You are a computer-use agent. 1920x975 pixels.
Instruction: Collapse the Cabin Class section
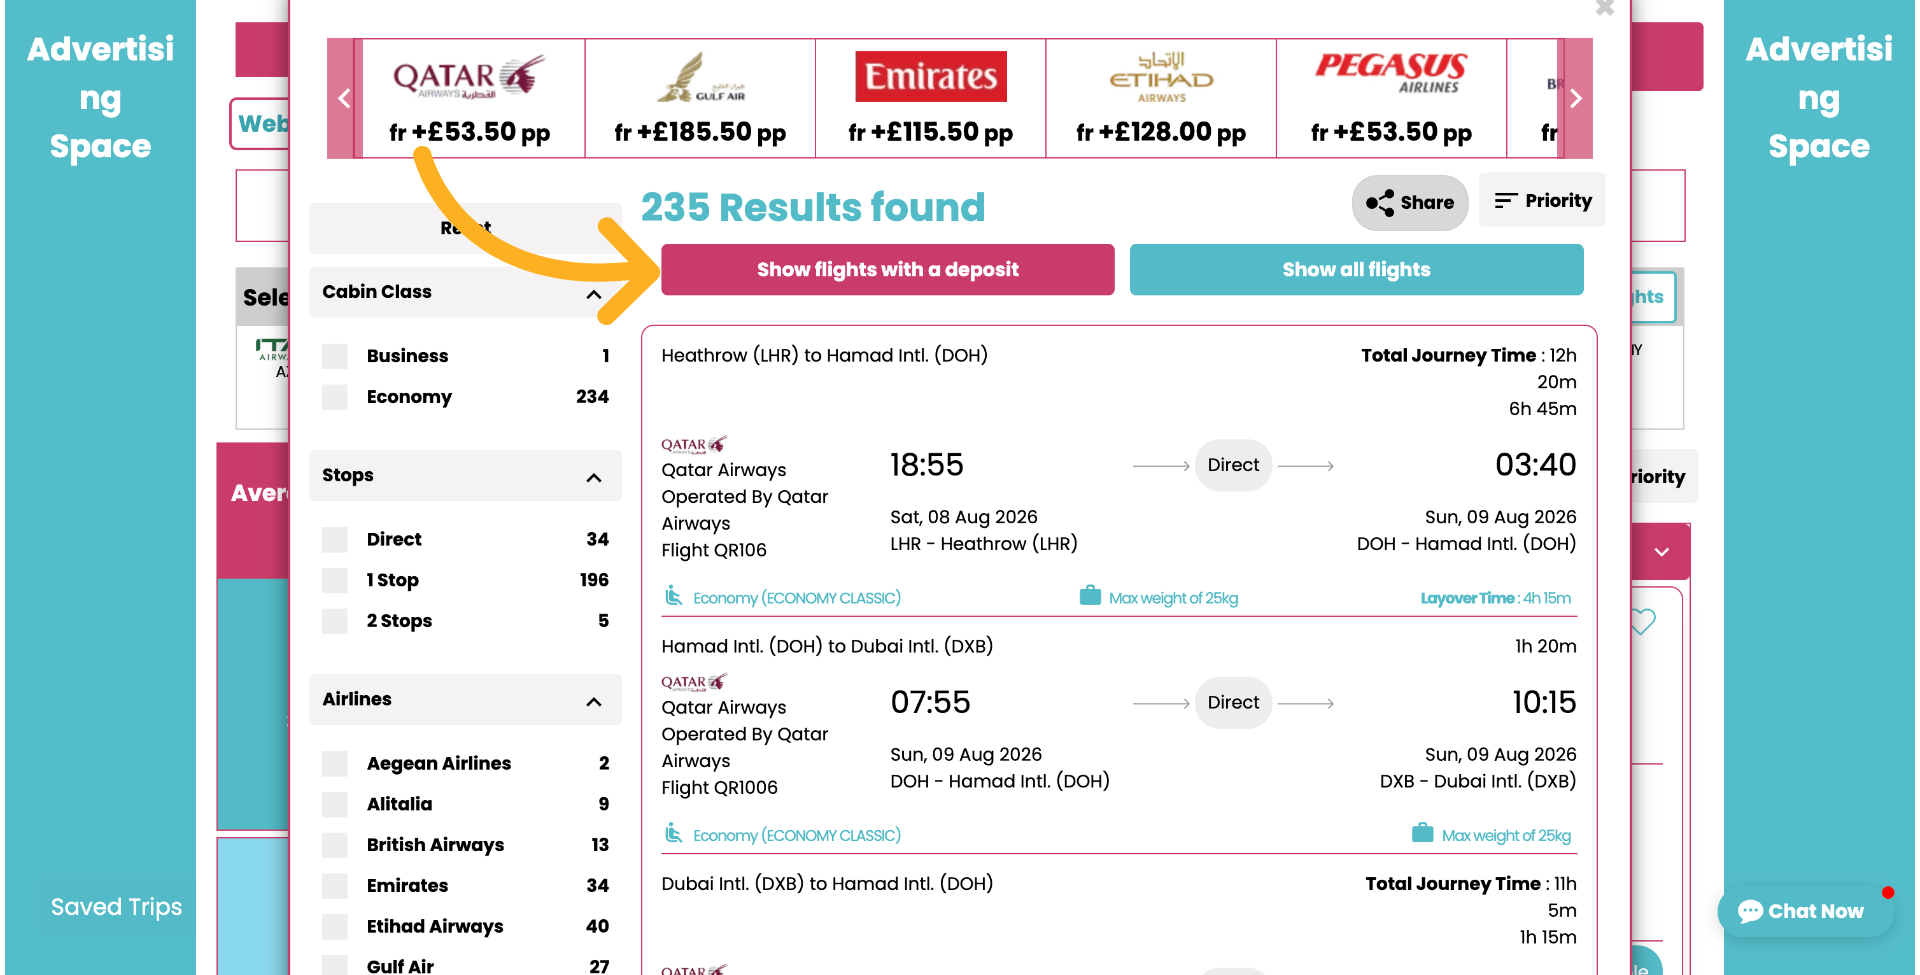pos(593,293)
